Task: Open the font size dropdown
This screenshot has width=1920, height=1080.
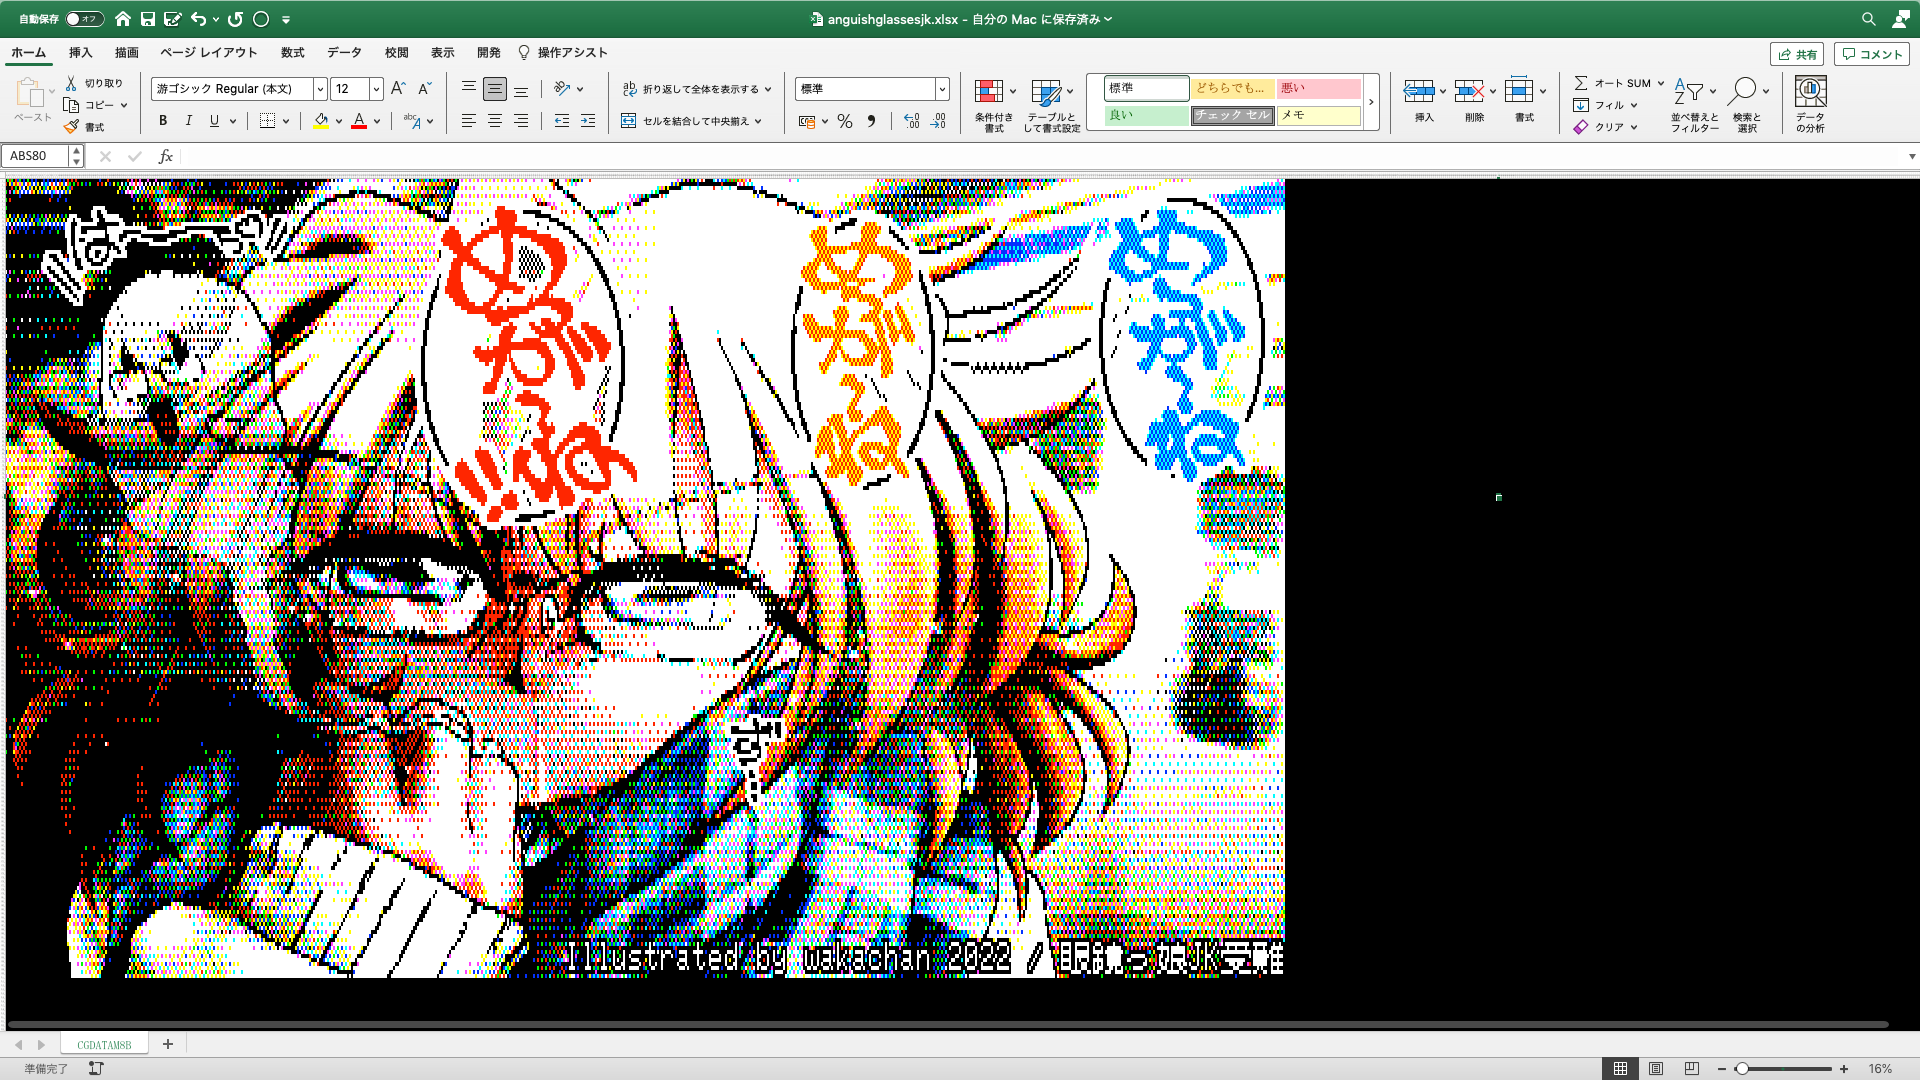Action: click(x=376, y=89)
